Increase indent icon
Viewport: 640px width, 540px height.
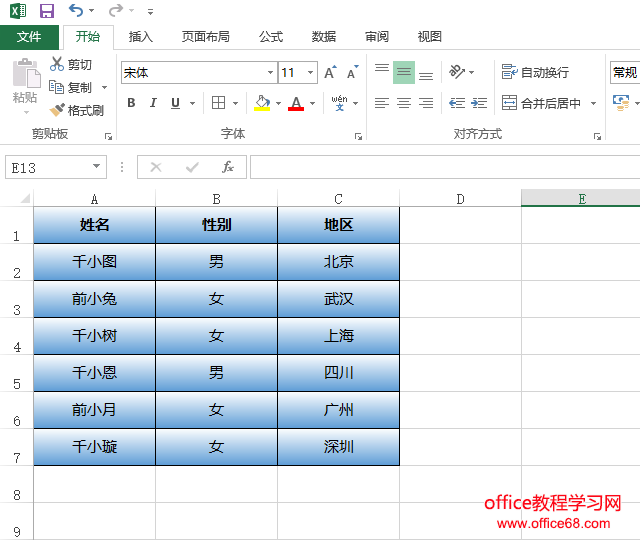tap(479, 103)
